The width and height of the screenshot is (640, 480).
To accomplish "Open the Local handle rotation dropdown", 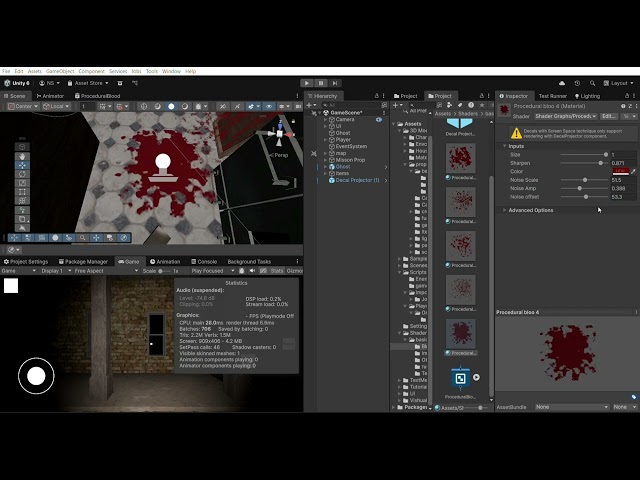I will [56, 106].
